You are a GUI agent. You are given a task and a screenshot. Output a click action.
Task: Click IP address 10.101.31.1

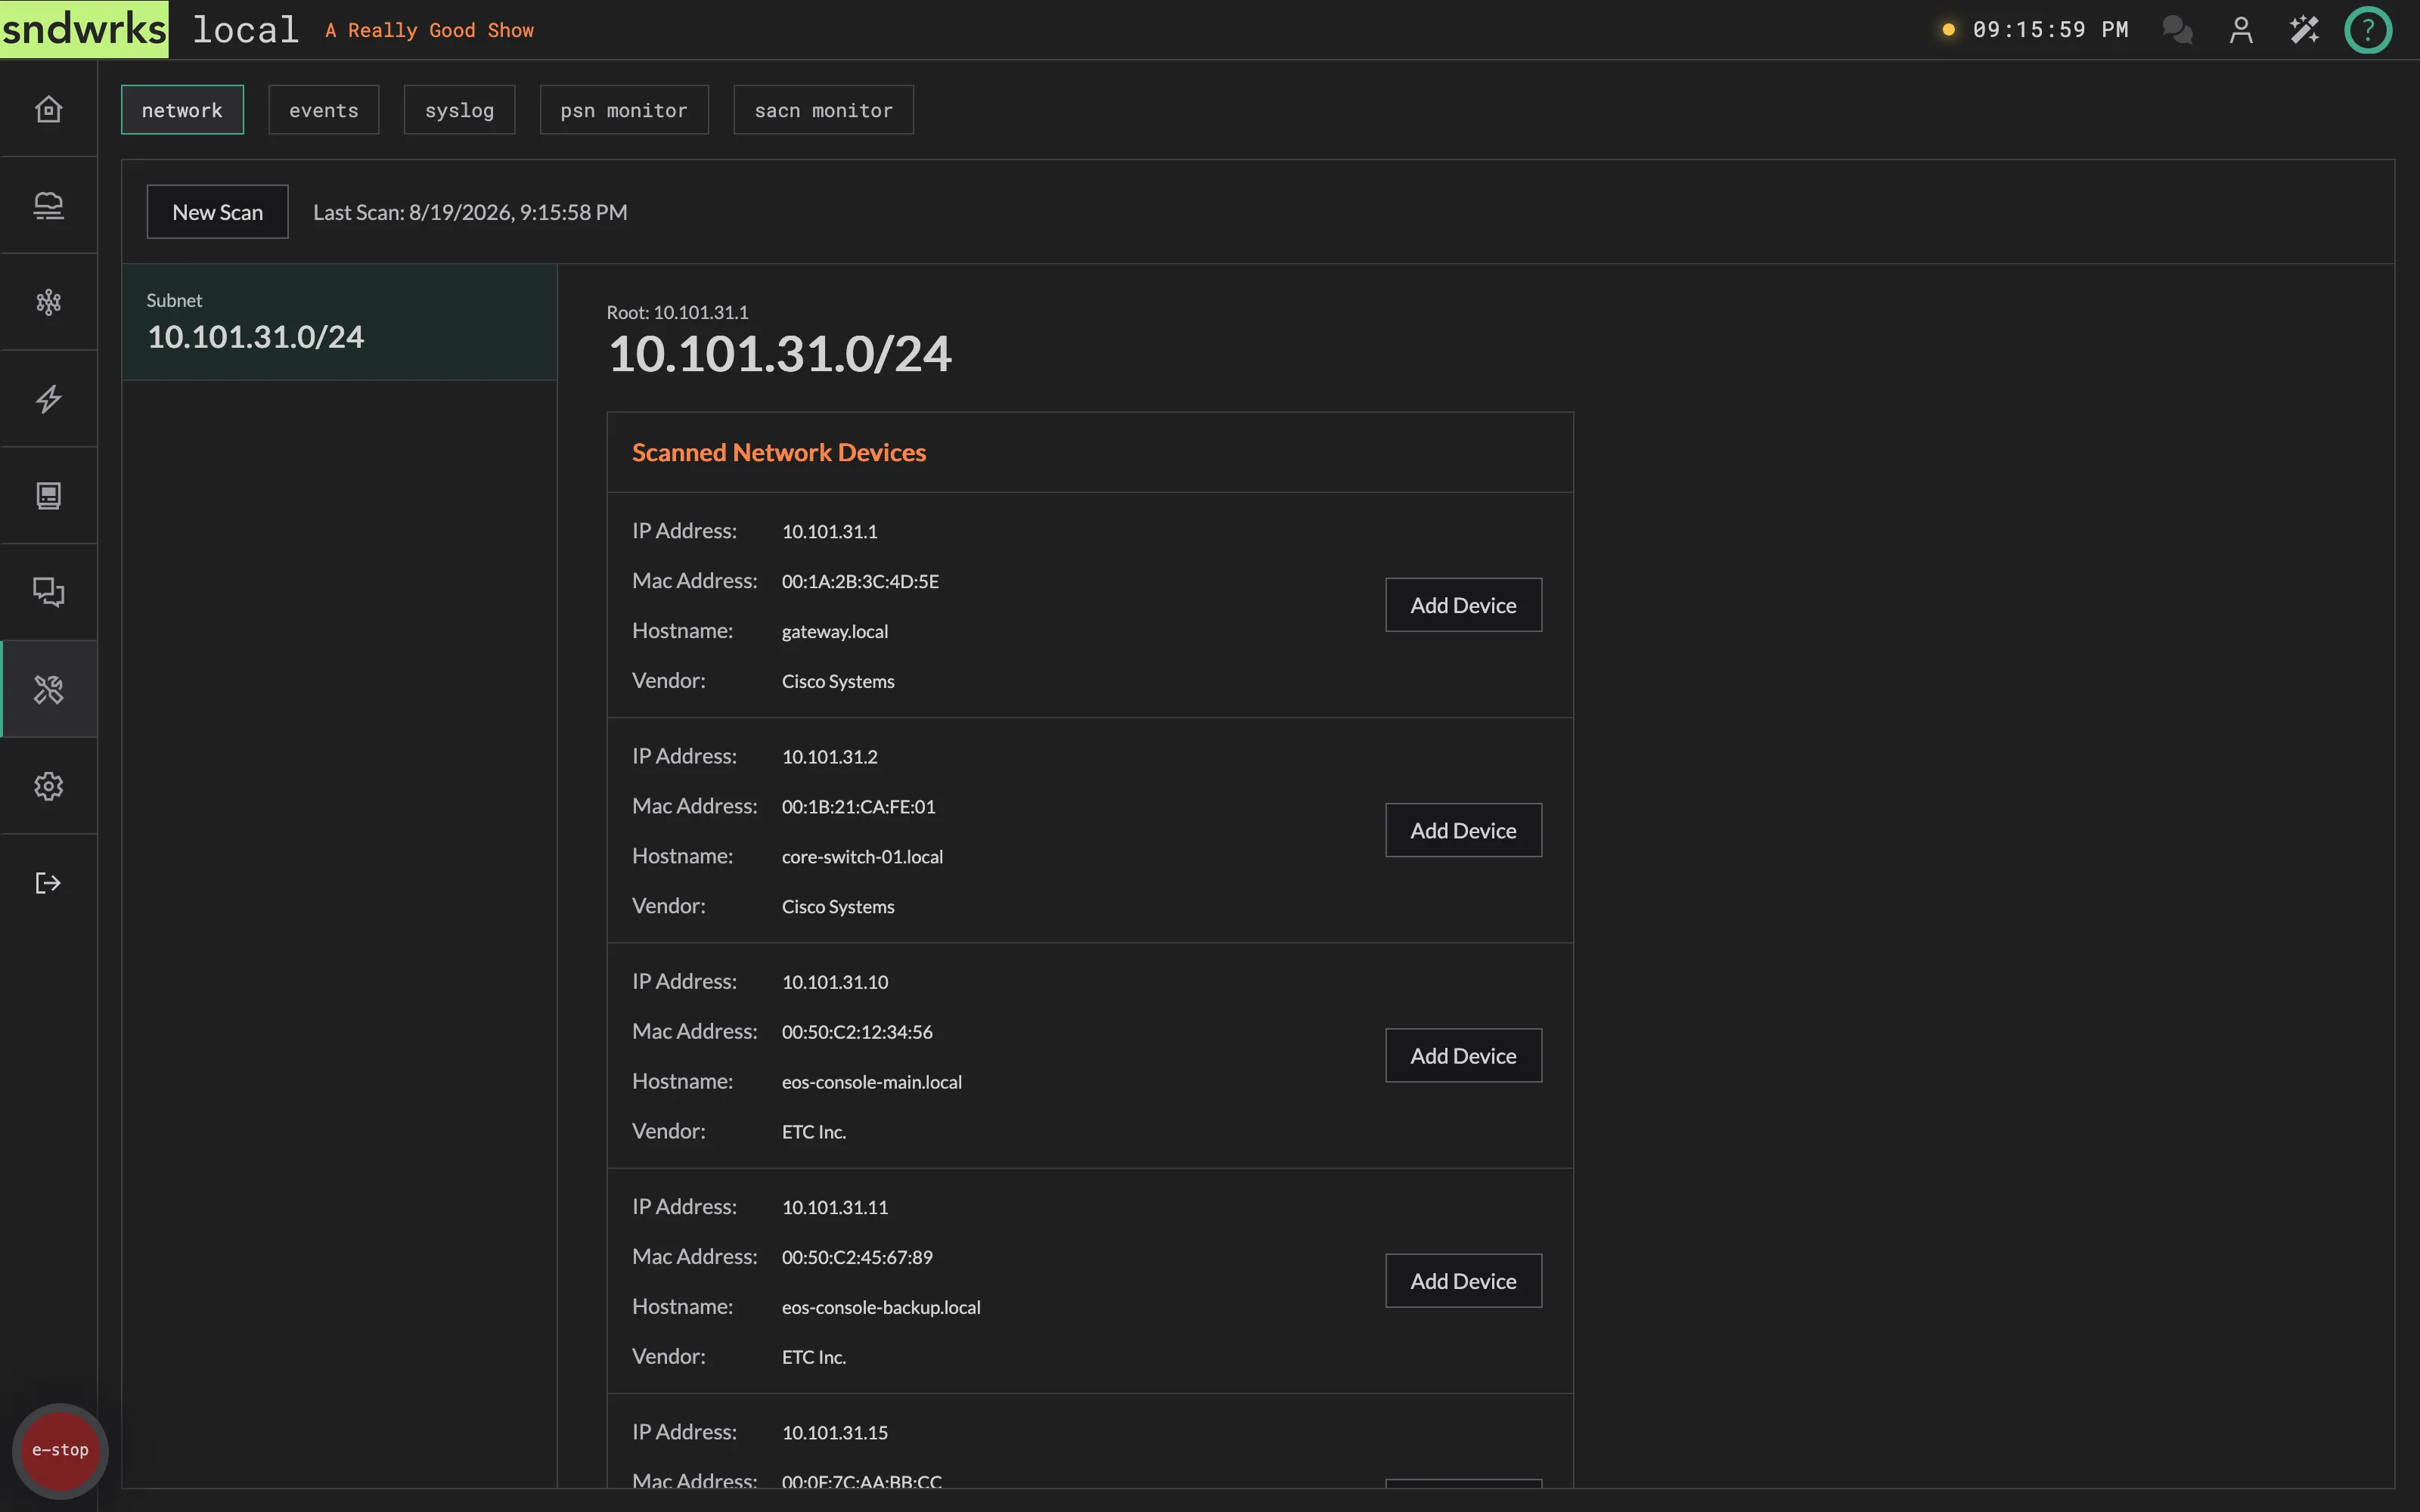click(x=830, y=531)
